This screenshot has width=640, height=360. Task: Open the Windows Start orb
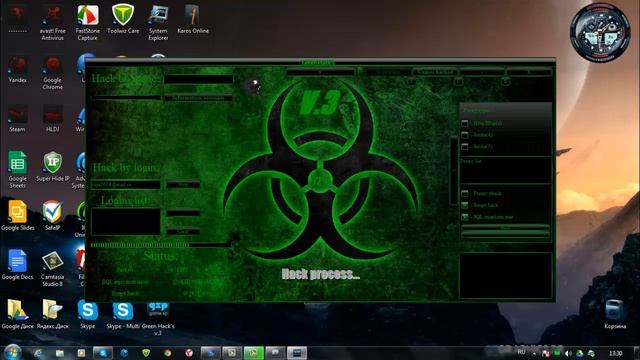12,352
